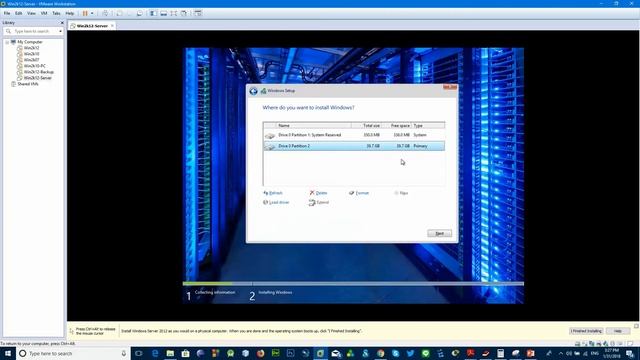The image size is (640, 360).
Task: Click the Refresh link
Action: (273, 193)
